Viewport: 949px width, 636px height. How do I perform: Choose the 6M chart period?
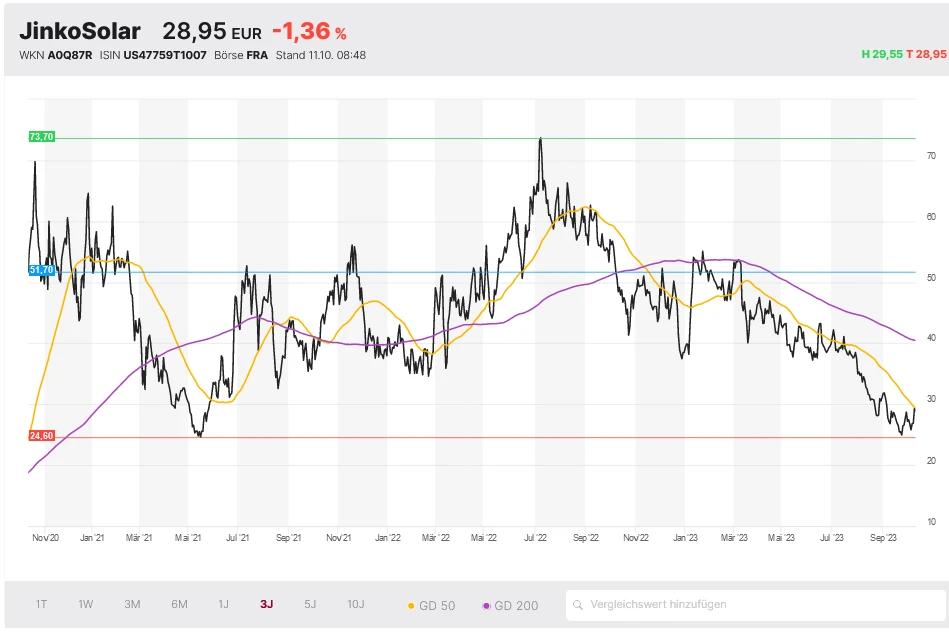click(x=179, y=604)
